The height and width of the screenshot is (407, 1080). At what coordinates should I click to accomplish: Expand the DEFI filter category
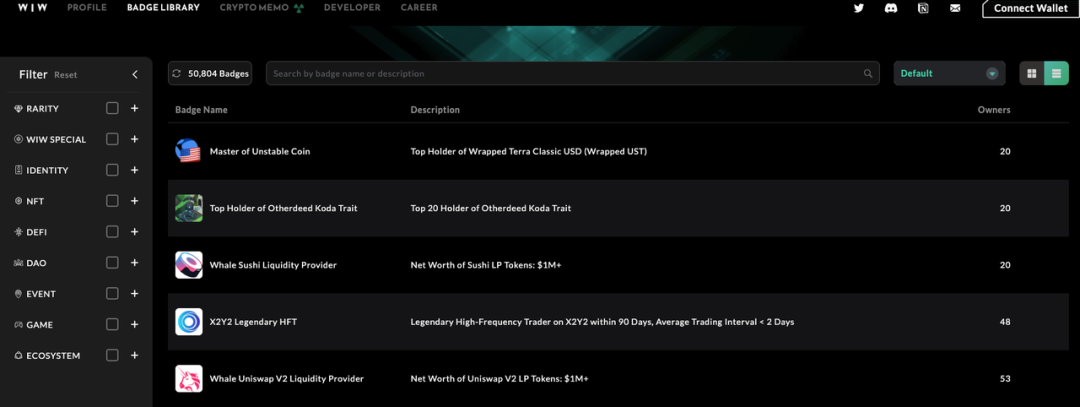pos(134,232)
